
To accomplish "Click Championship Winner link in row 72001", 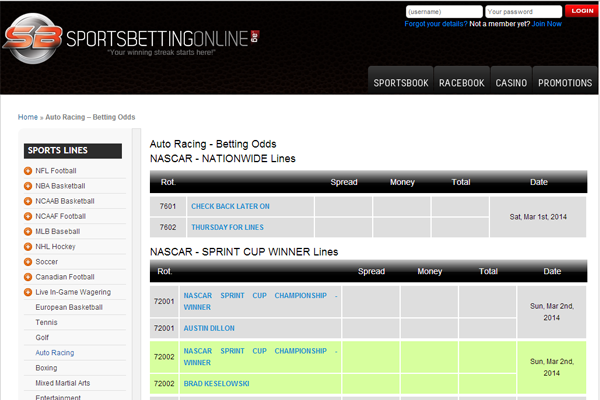I will [260, 301].
